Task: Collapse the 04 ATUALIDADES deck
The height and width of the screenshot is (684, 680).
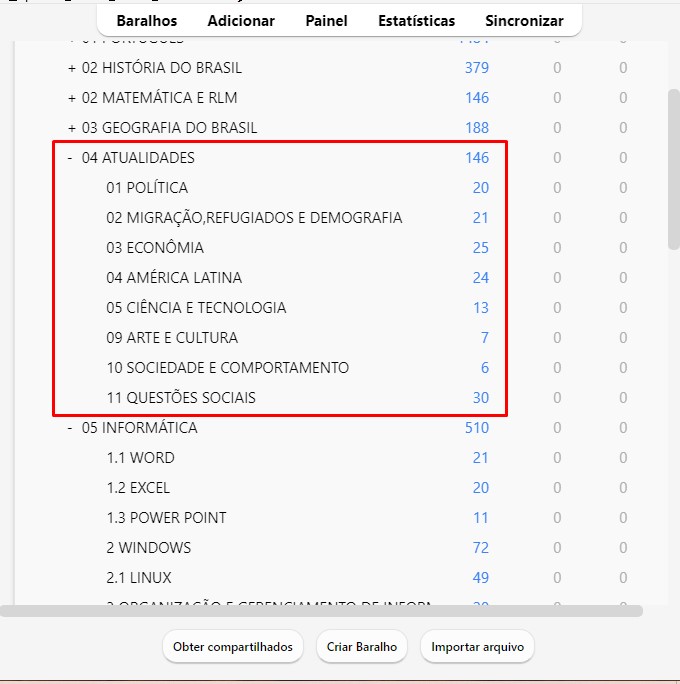Action: [x=70, y=158]
